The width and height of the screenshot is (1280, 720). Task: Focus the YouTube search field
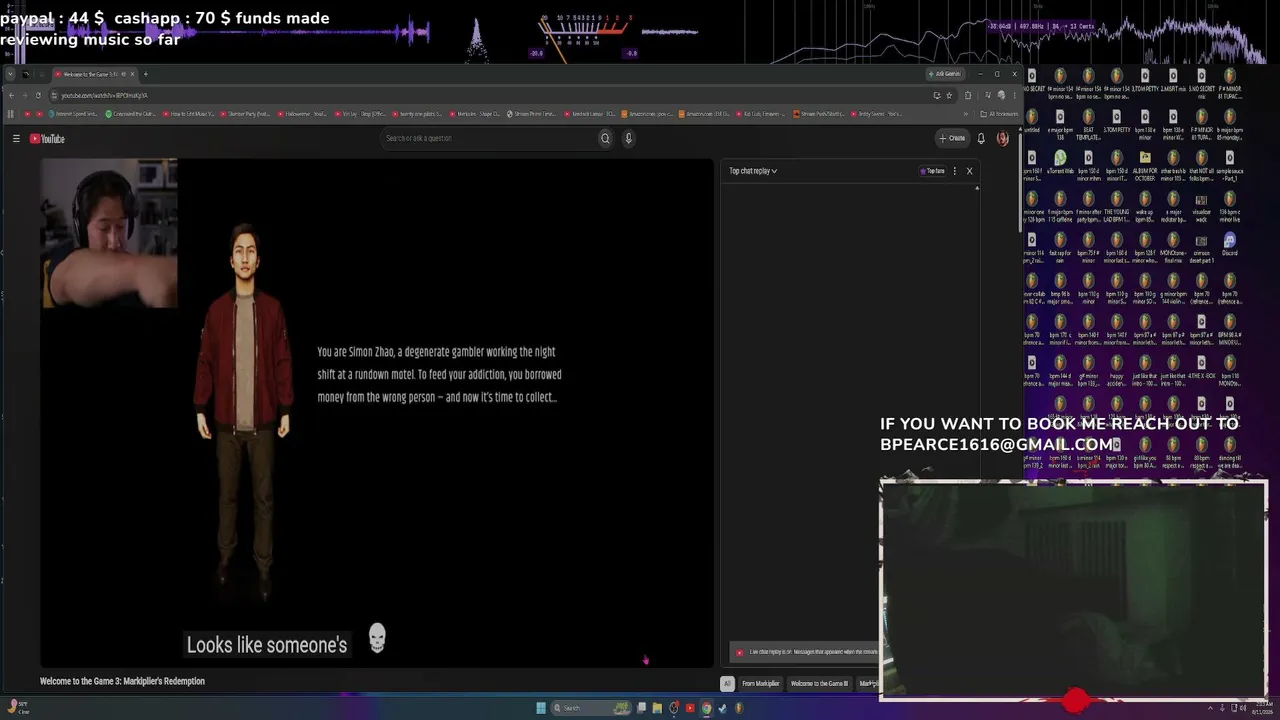490,139
